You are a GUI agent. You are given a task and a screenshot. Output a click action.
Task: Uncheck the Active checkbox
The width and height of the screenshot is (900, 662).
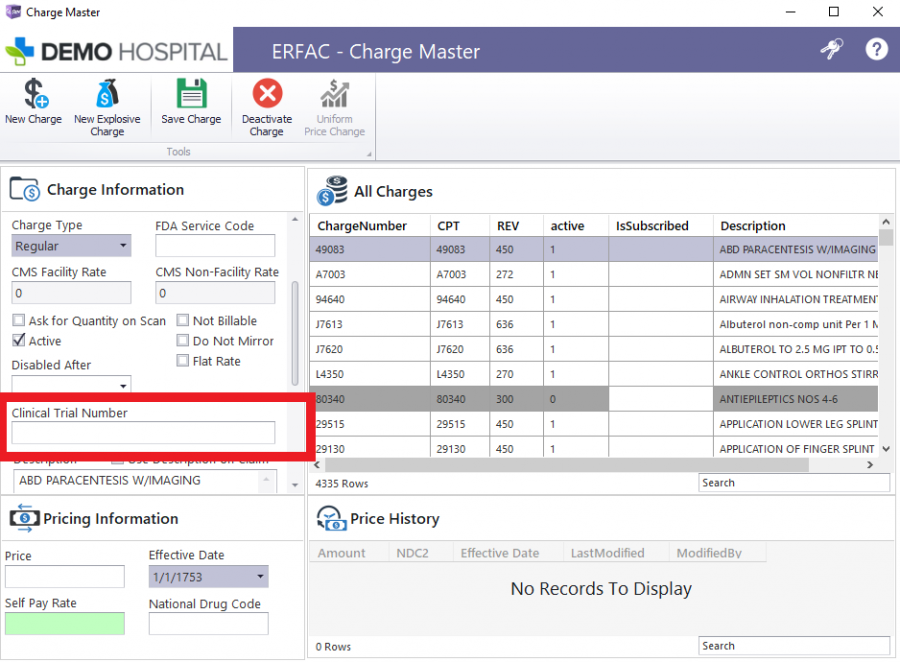tap(19, 340)
